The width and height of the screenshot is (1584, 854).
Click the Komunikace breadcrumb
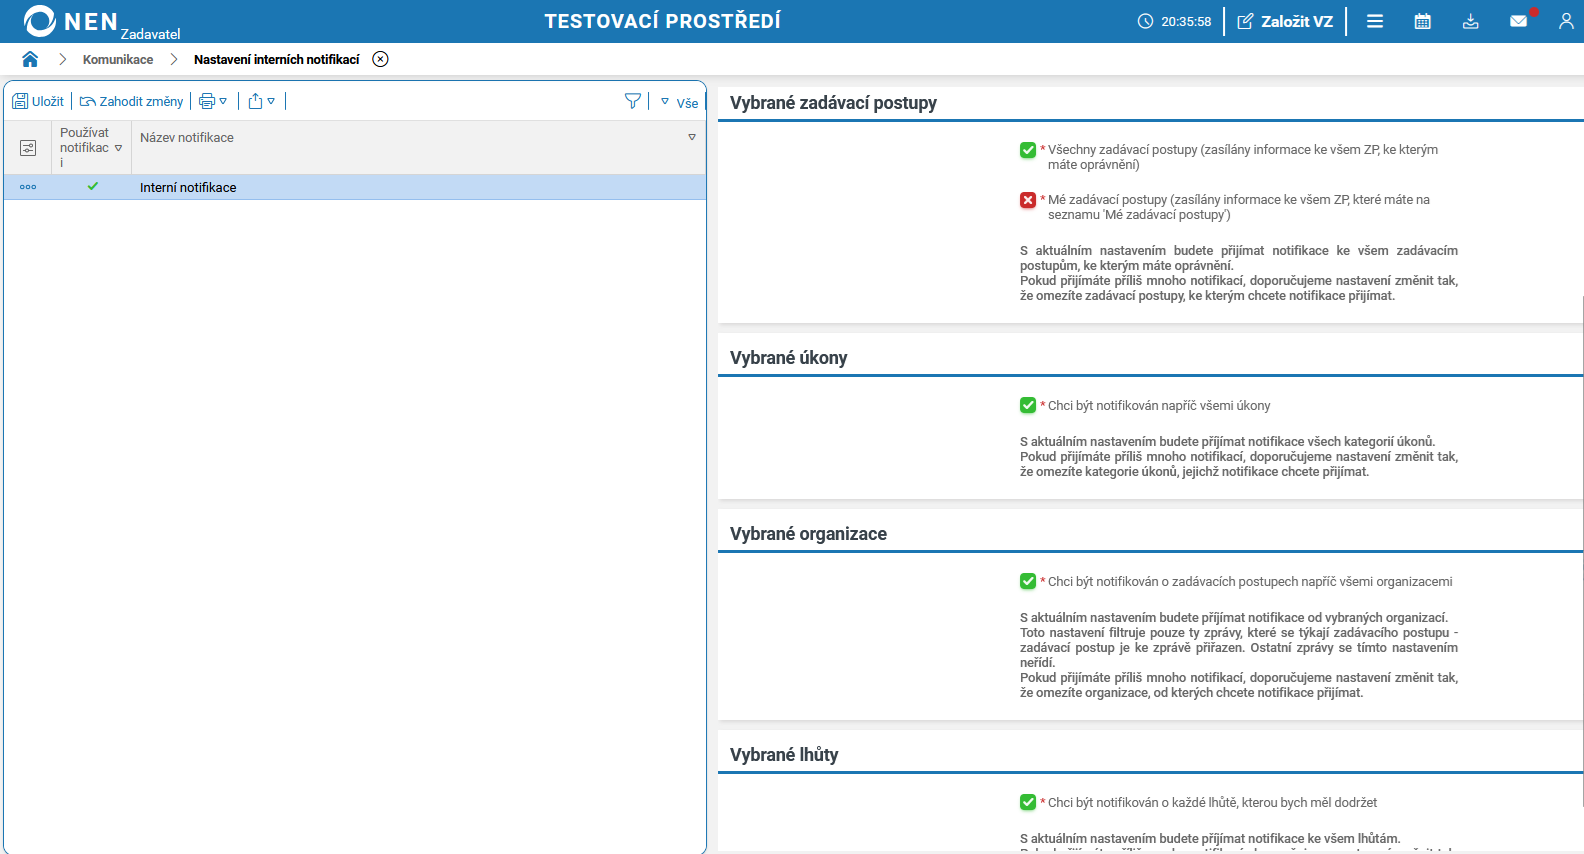point(118,60)
